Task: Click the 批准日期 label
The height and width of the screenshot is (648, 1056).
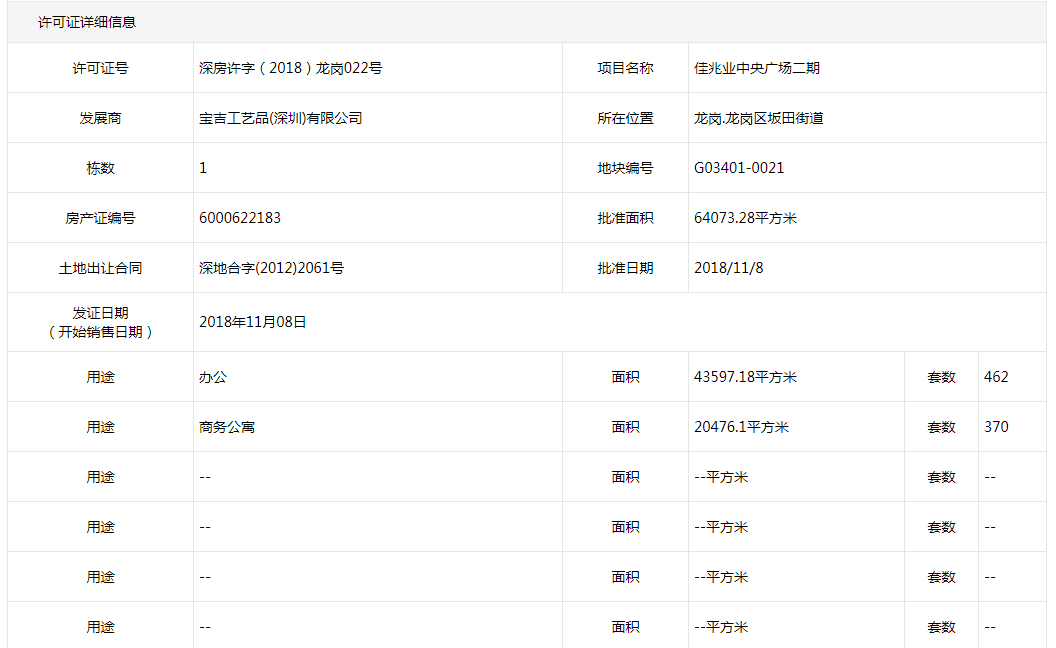Action: tap(625, 268)
